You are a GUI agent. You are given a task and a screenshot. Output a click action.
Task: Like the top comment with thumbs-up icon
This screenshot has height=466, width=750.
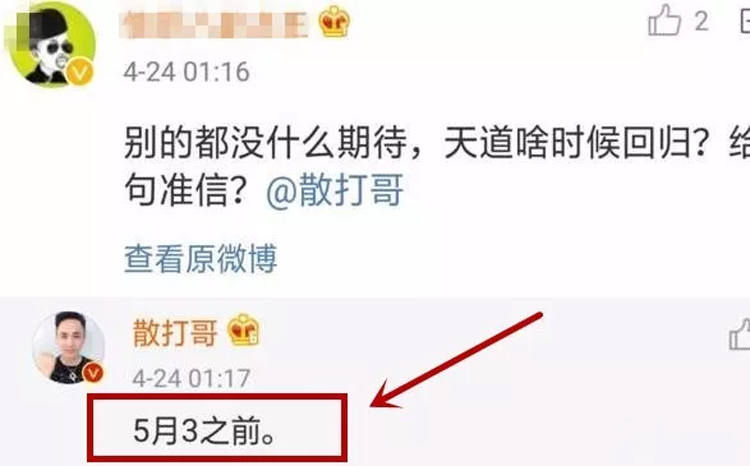point(664,21)
